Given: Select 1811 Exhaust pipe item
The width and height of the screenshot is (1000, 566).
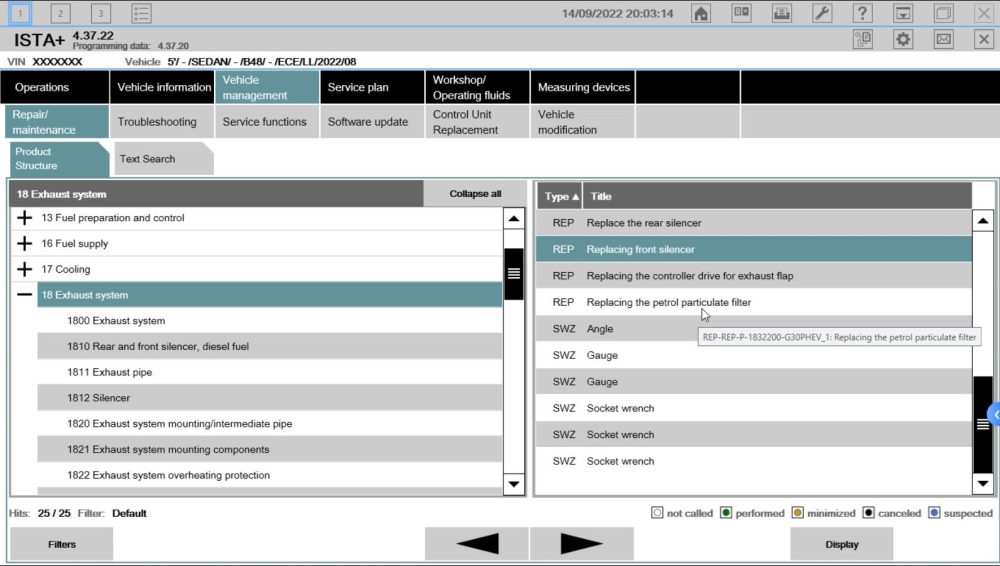Looking at the screenshot, I should pos(270,372).
